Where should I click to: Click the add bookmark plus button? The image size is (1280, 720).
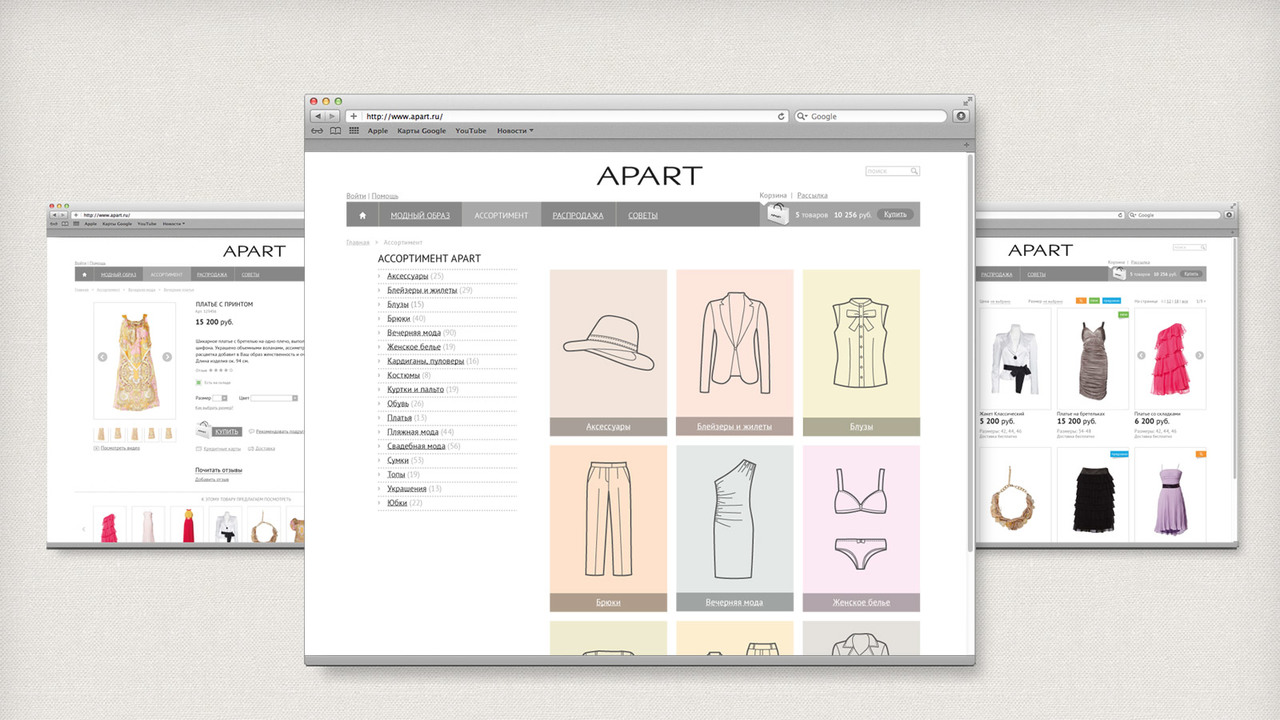click(353, 116)
